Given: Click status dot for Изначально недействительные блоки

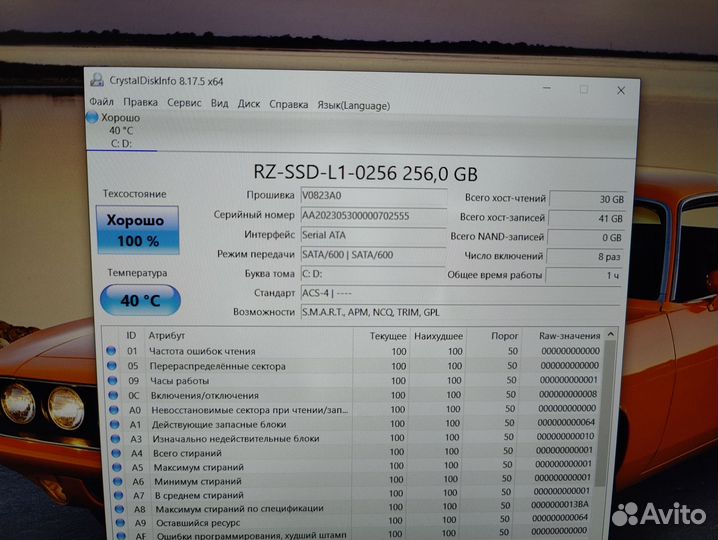Looking at the screenshot, I should tap(115, 438).
